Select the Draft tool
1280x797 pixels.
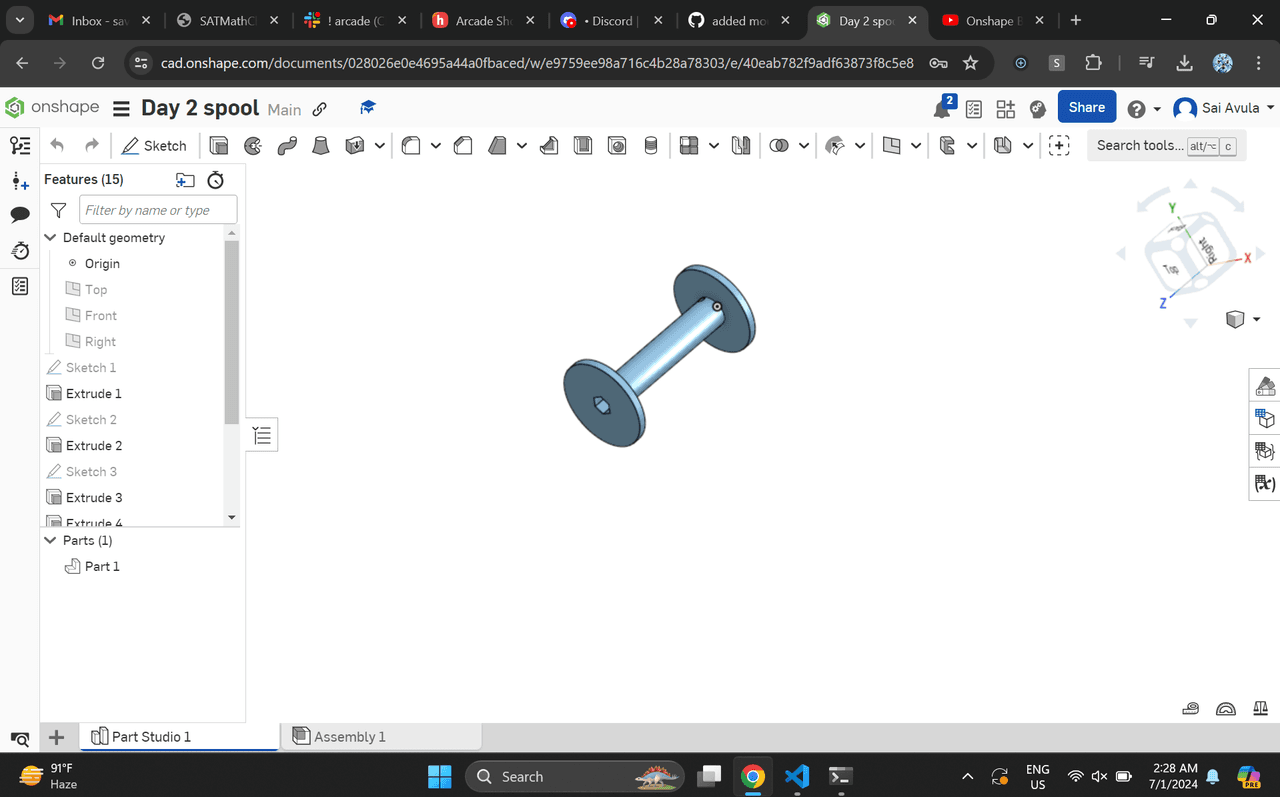point(497,146)
